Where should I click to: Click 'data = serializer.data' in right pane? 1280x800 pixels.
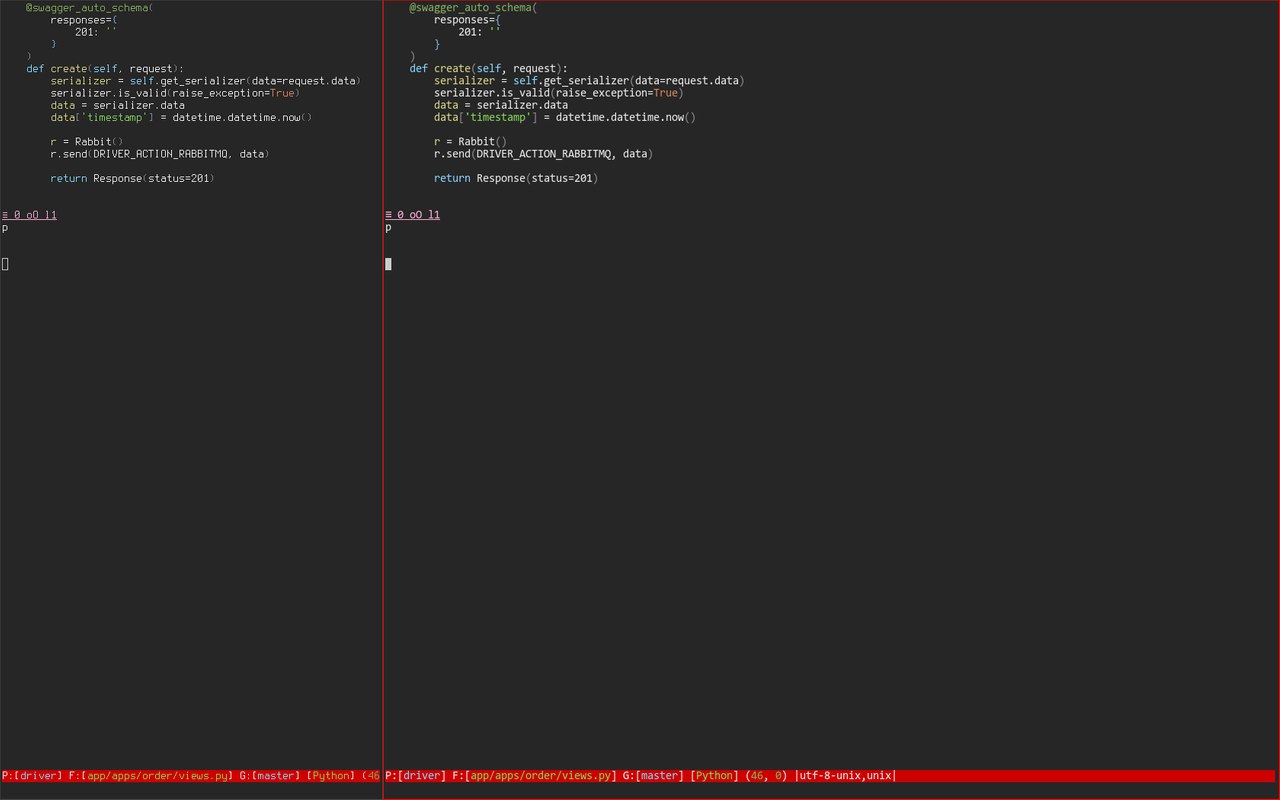click(500, 105)
